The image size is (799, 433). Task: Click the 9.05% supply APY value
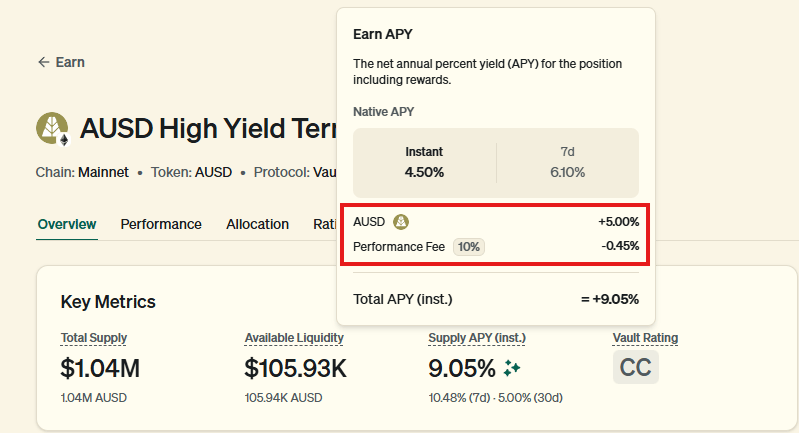pyautogui.click(x=461, y=368)
